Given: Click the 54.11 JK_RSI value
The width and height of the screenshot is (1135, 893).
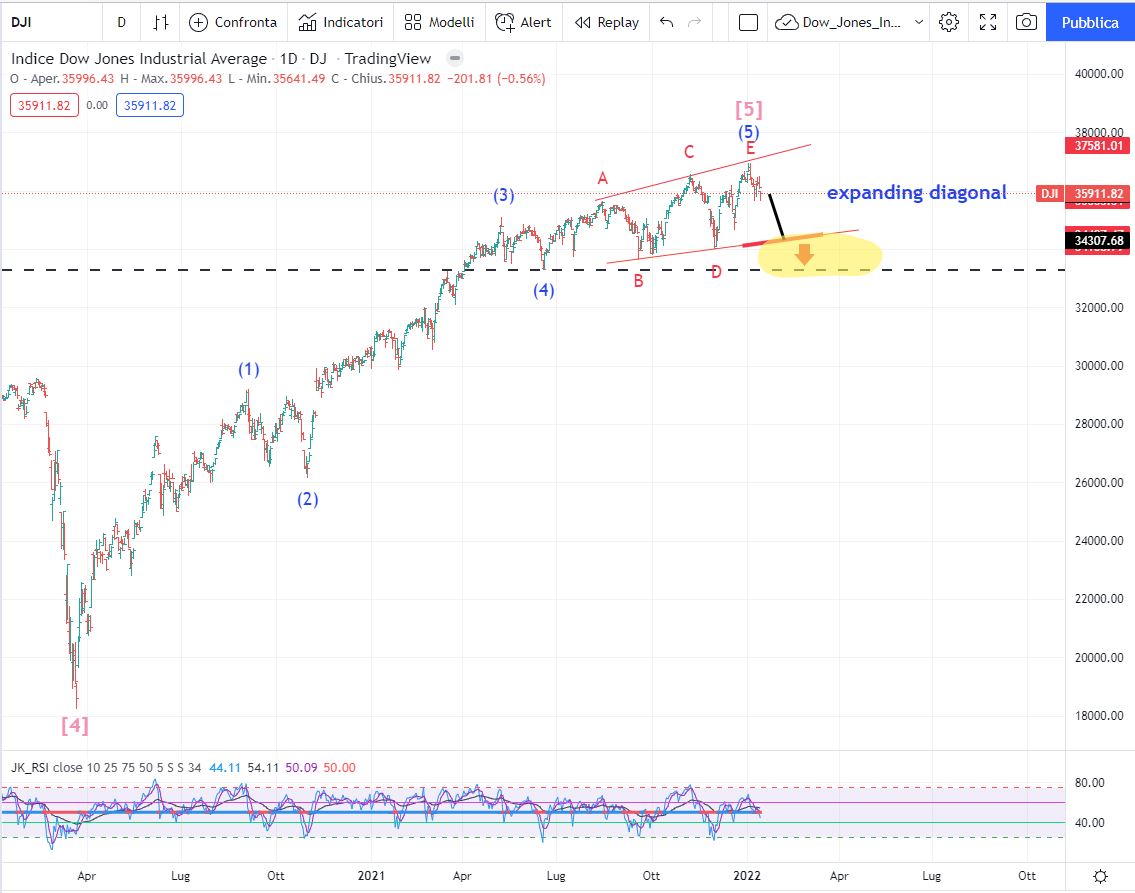Looking at the screenshot, I should point(263,767).
